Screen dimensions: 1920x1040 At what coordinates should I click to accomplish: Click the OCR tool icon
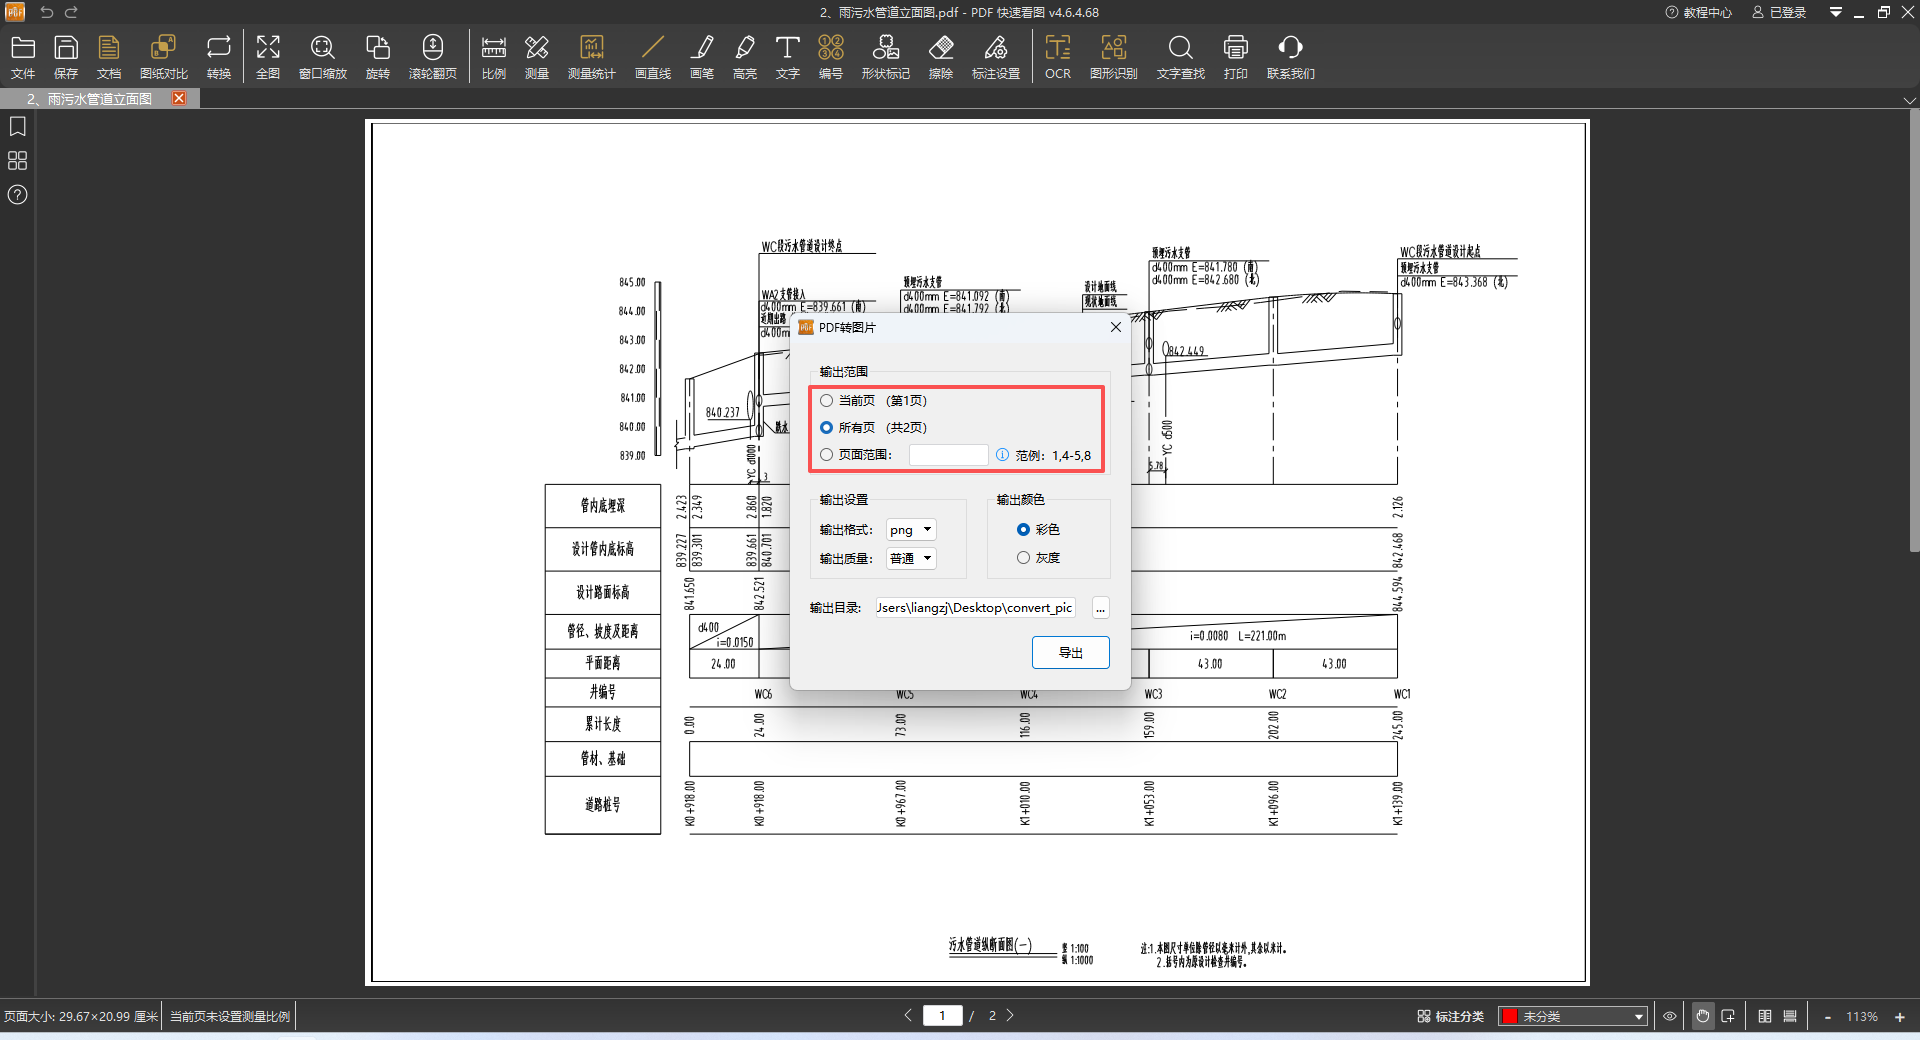coord(1057,57)
